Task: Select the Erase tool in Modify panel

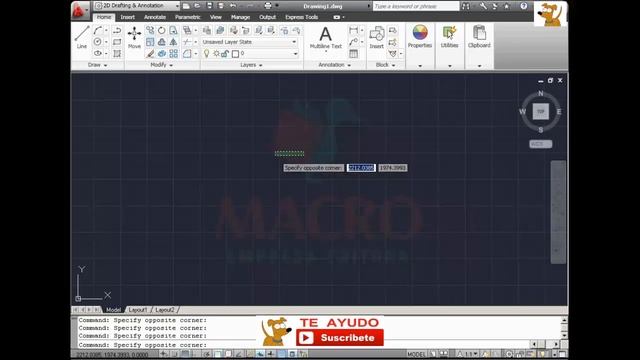Action: pyautogui.click(x=150, y=53)
